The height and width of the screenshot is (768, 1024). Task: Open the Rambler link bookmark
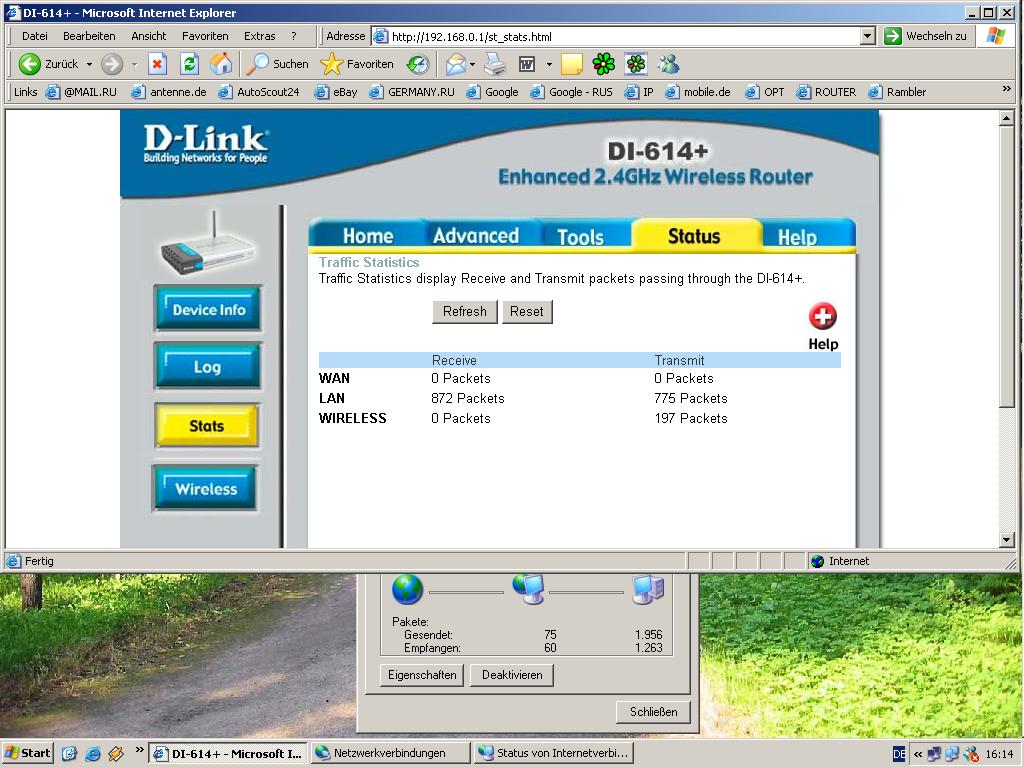[897, 92]
